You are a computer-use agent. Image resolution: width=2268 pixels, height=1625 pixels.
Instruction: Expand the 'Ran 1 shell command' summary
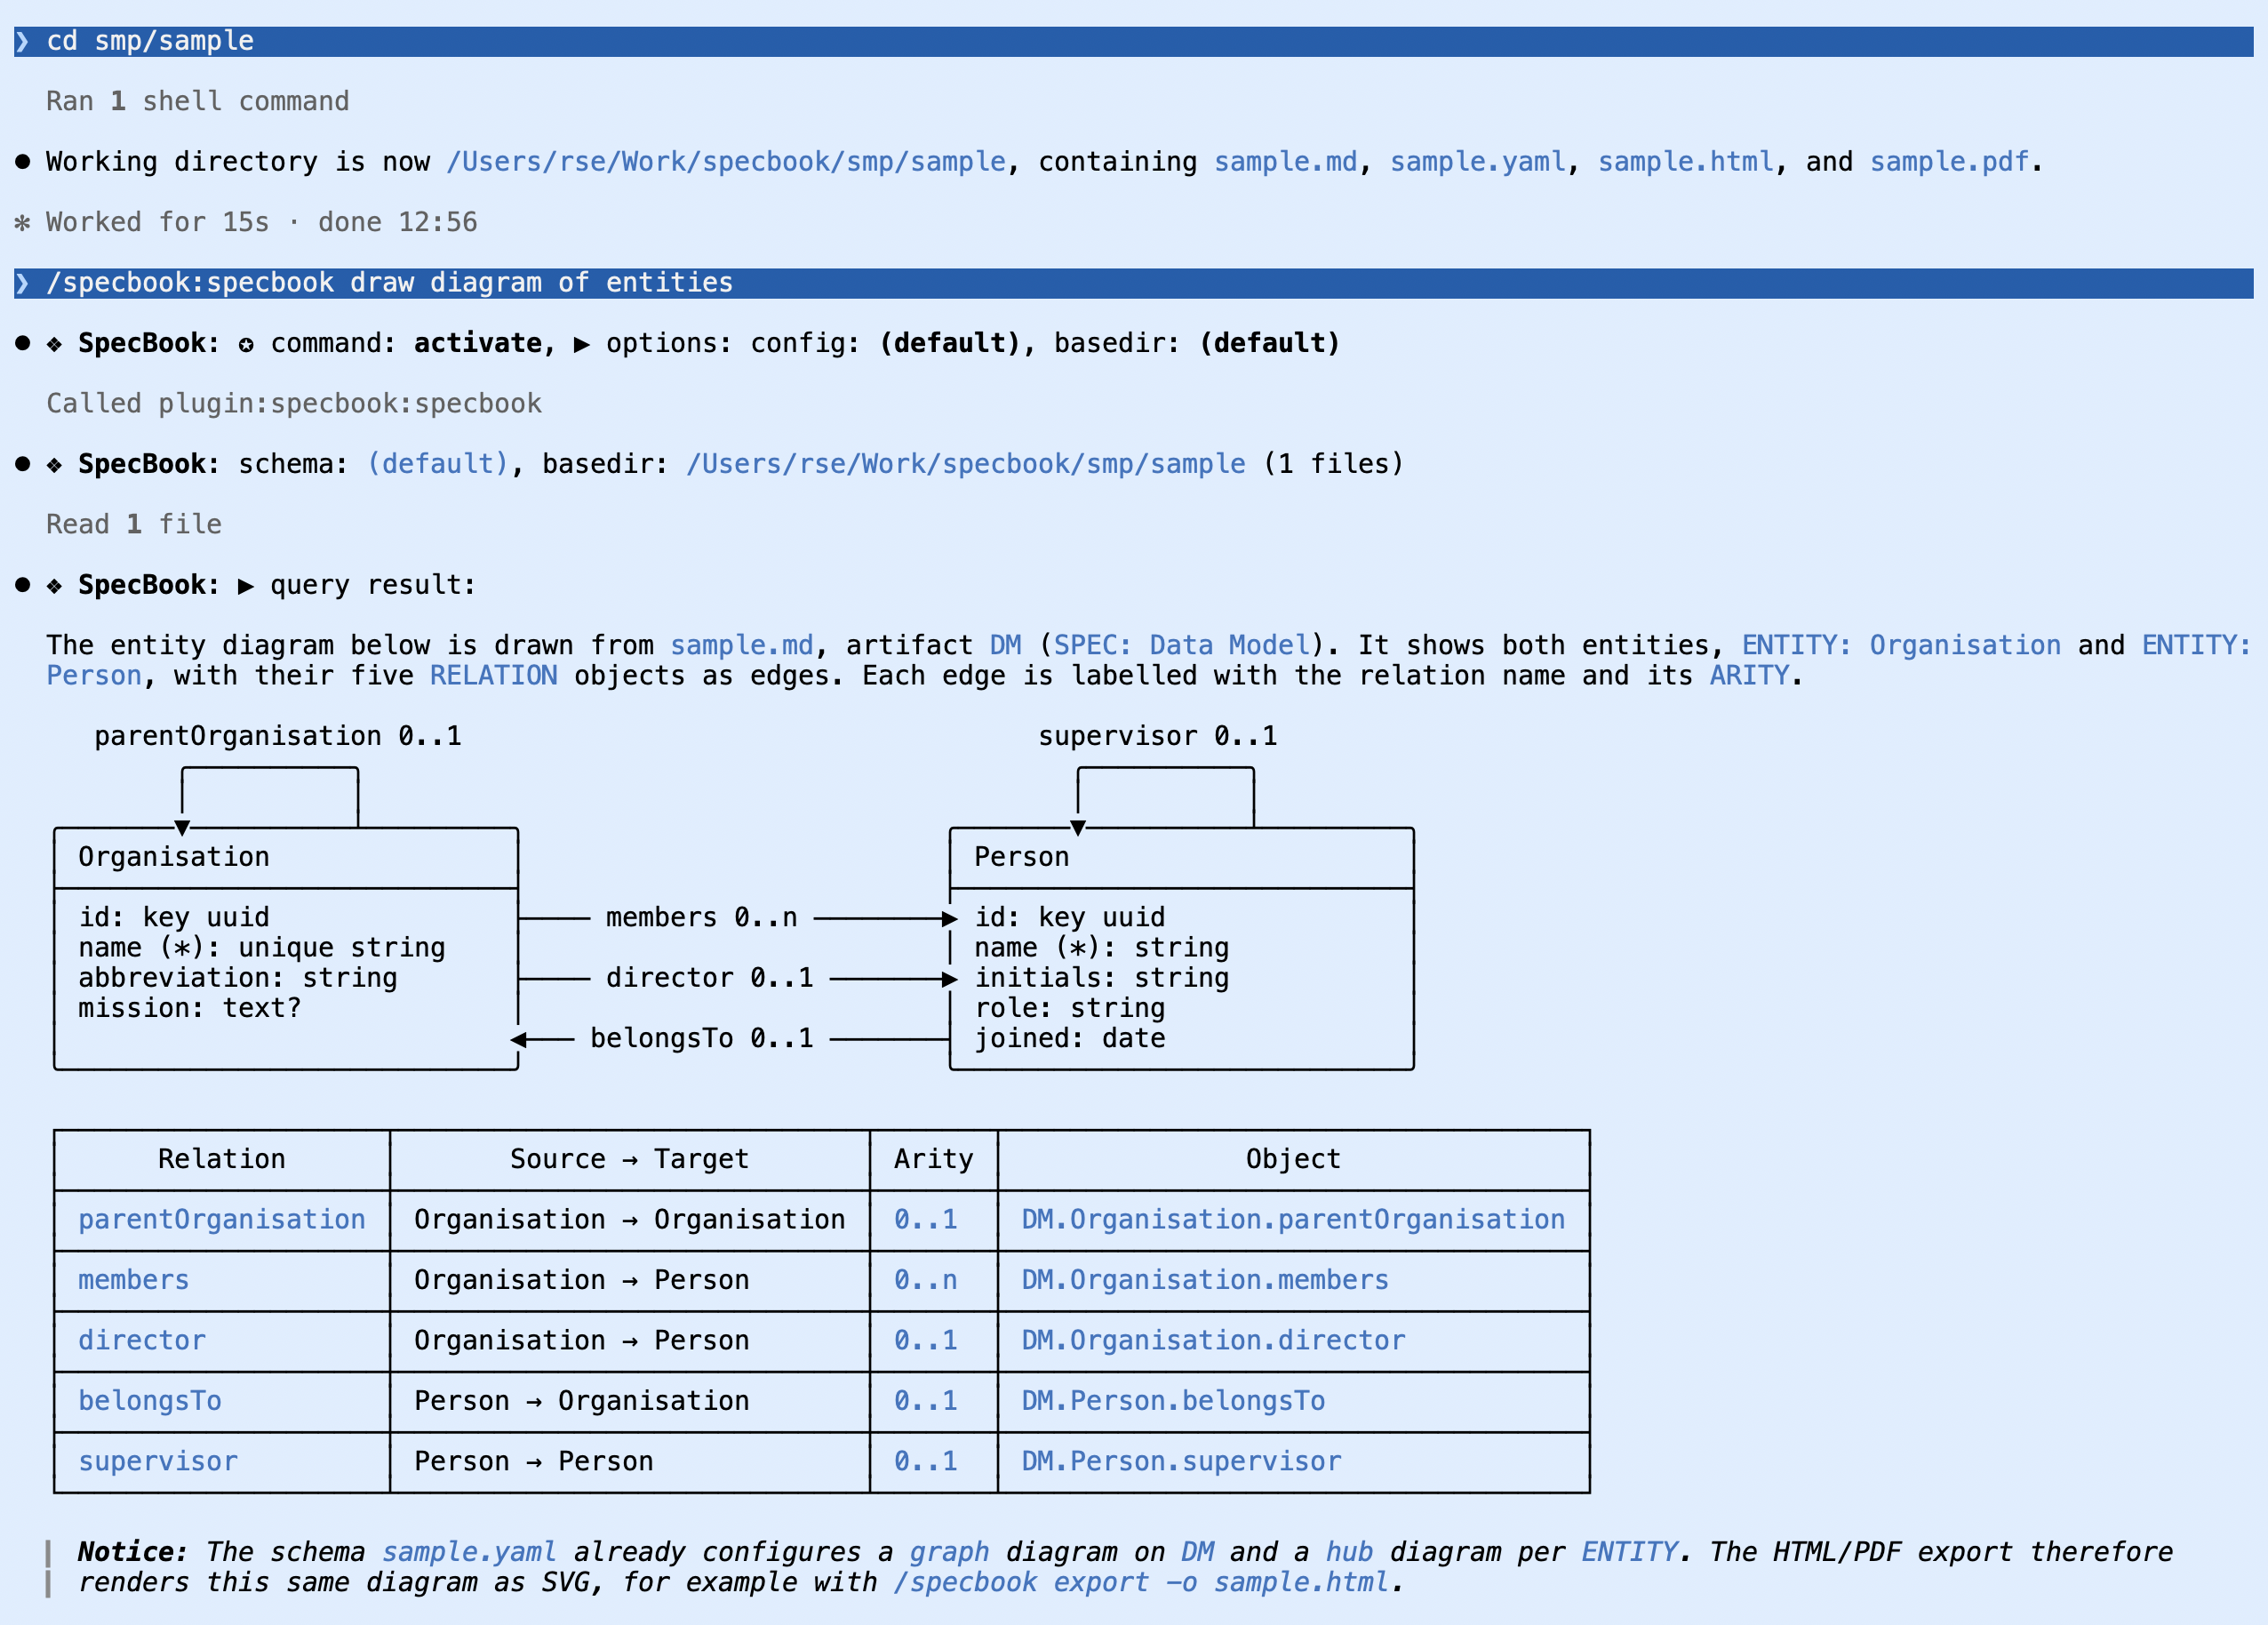pos(198,101)
